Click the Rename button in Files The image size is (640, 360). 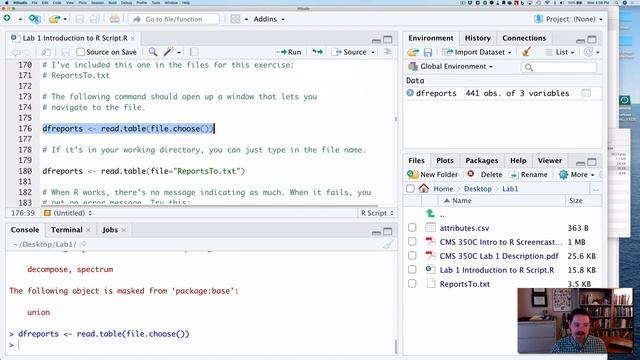pos(529,174)
